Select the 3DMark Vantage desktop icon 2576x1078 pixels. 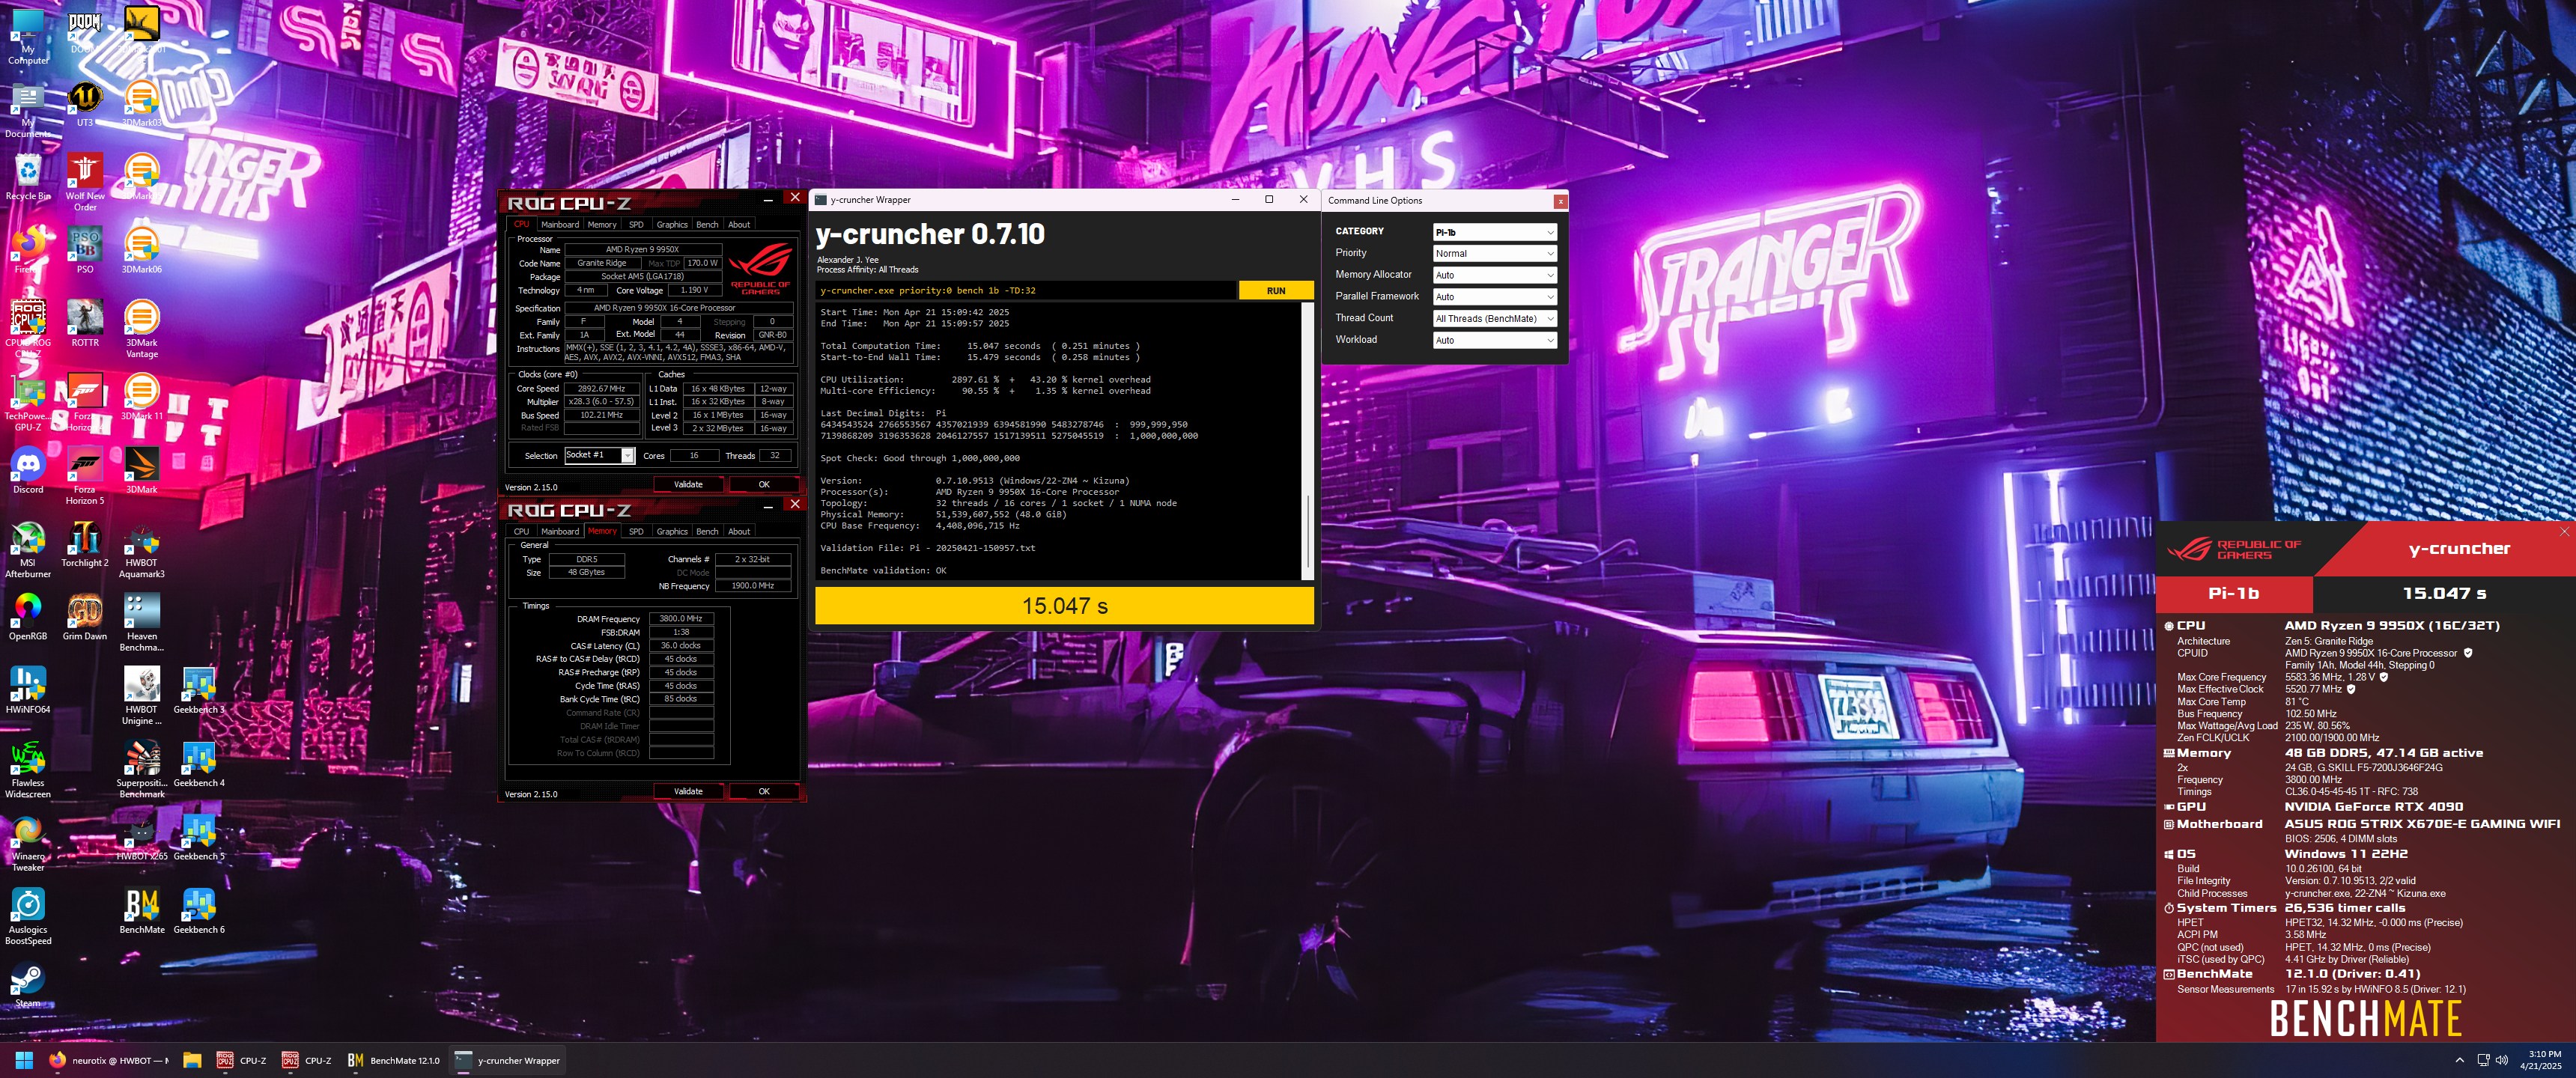click(141, 328)
